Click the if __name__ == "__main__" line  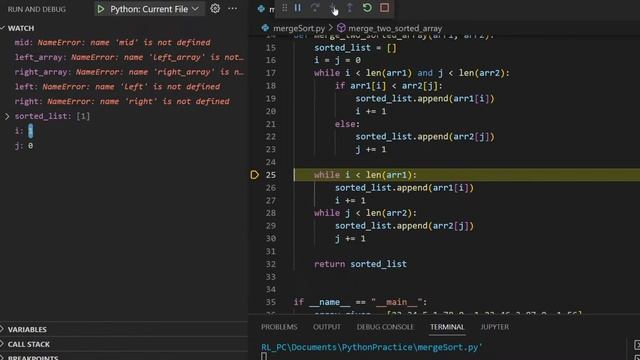360,302
